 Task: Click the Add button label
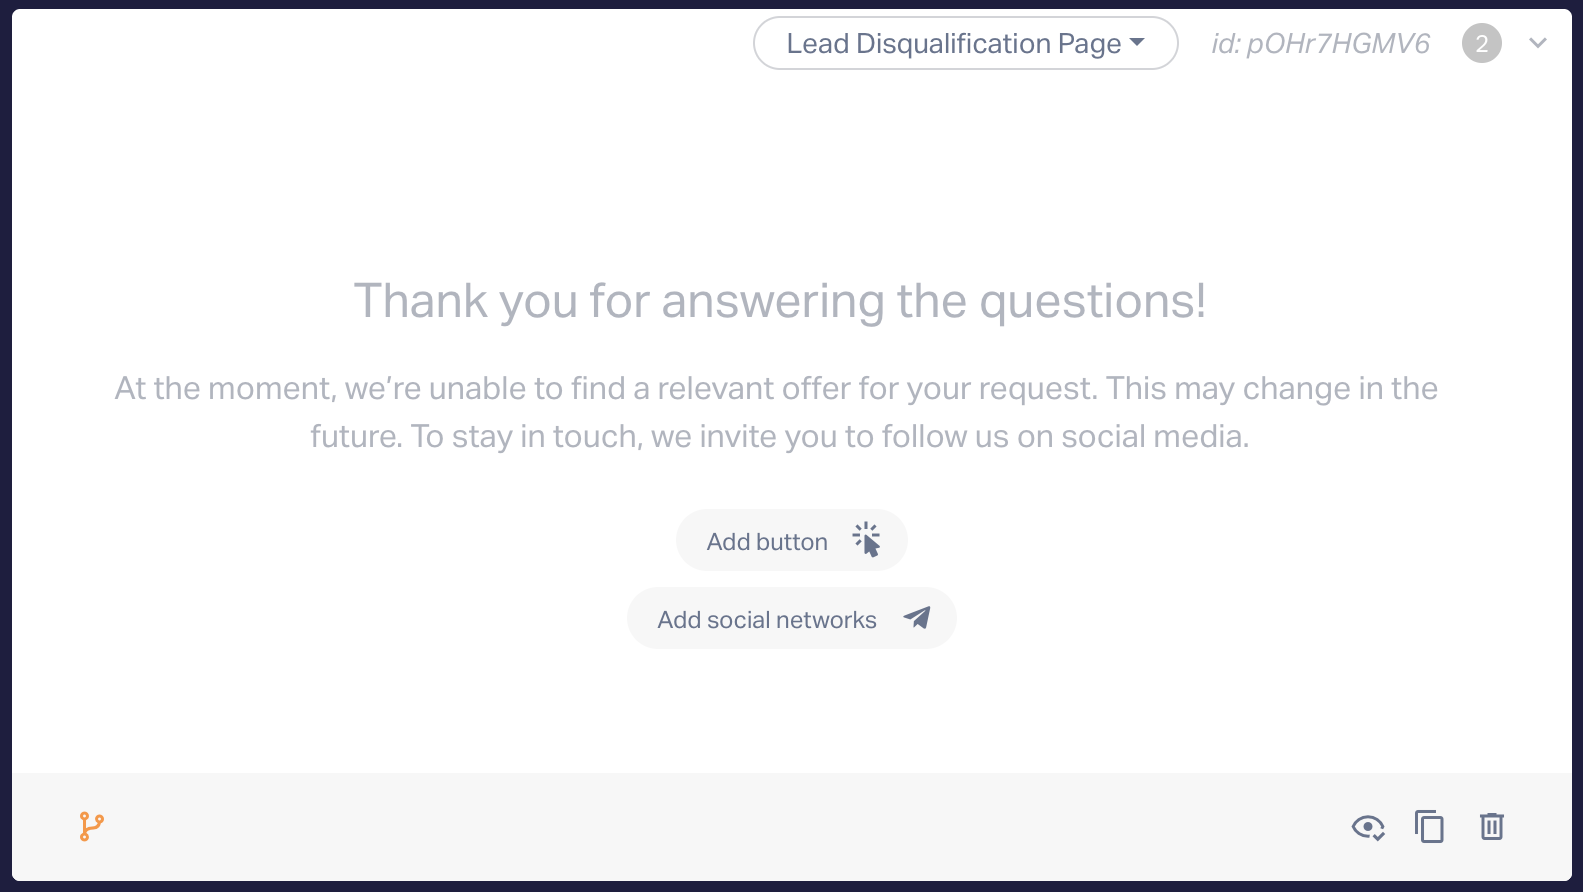click(767, 541)
